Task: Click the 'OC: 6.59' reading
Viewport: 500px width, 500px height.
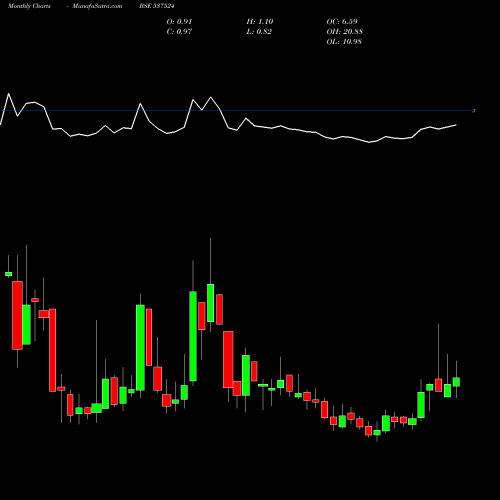Action: 342,21
